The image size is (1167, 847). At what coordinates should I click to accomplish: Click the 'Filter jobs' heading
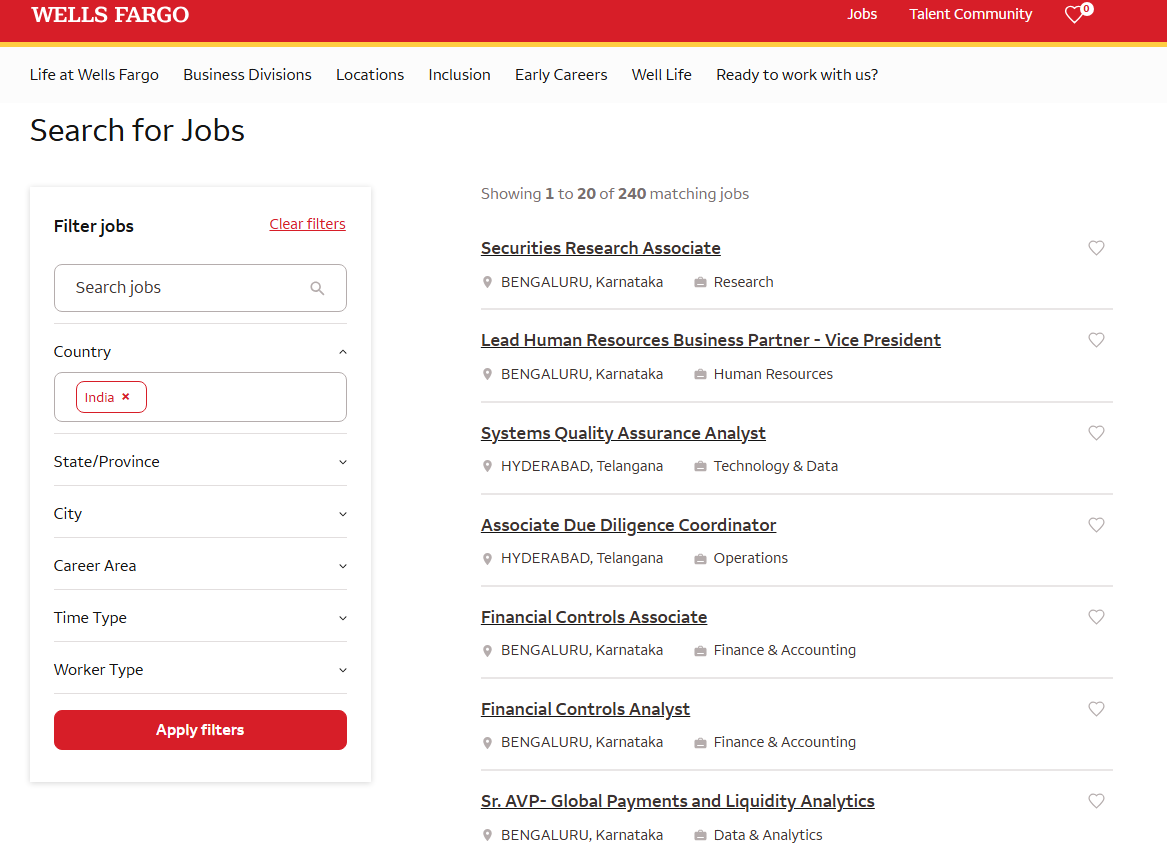(94, 226)
